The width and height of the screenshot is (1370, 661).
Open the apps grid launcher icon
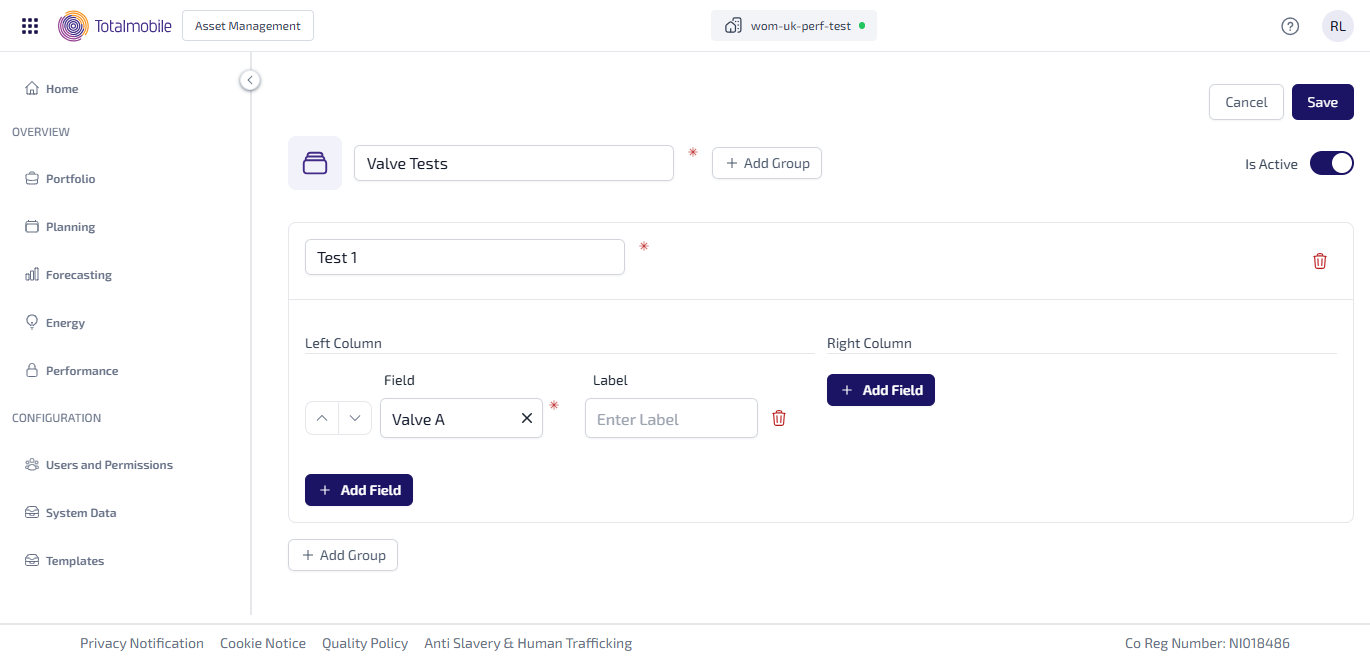[x=30, y=26]
